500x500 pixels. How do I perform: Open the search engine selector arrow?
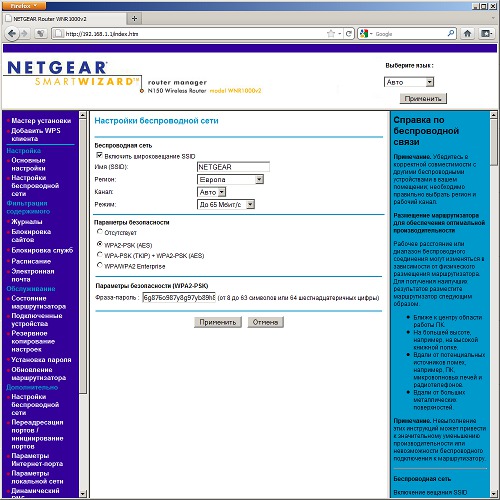[371, 34]
